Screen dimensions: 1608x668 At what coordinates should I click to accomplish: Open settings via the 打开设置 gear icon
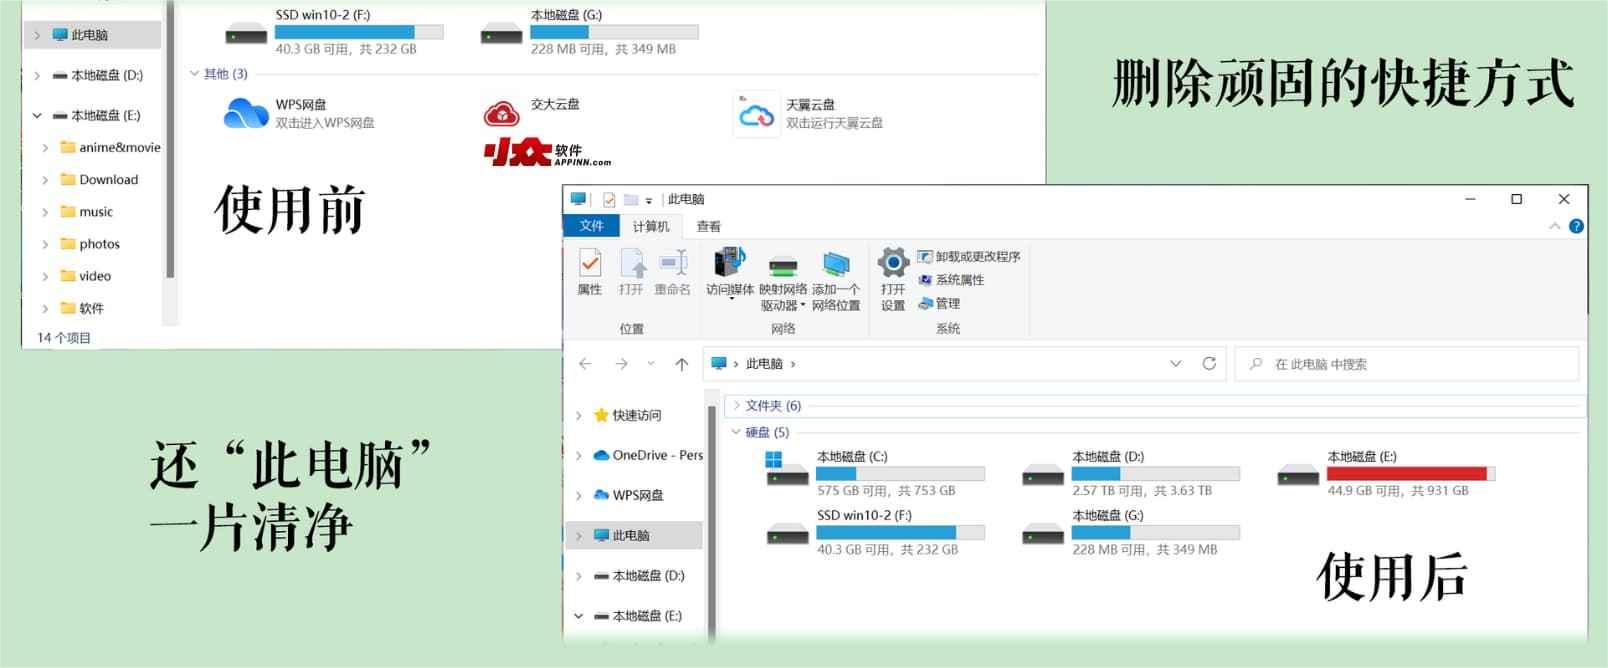[x=893, y=280]
